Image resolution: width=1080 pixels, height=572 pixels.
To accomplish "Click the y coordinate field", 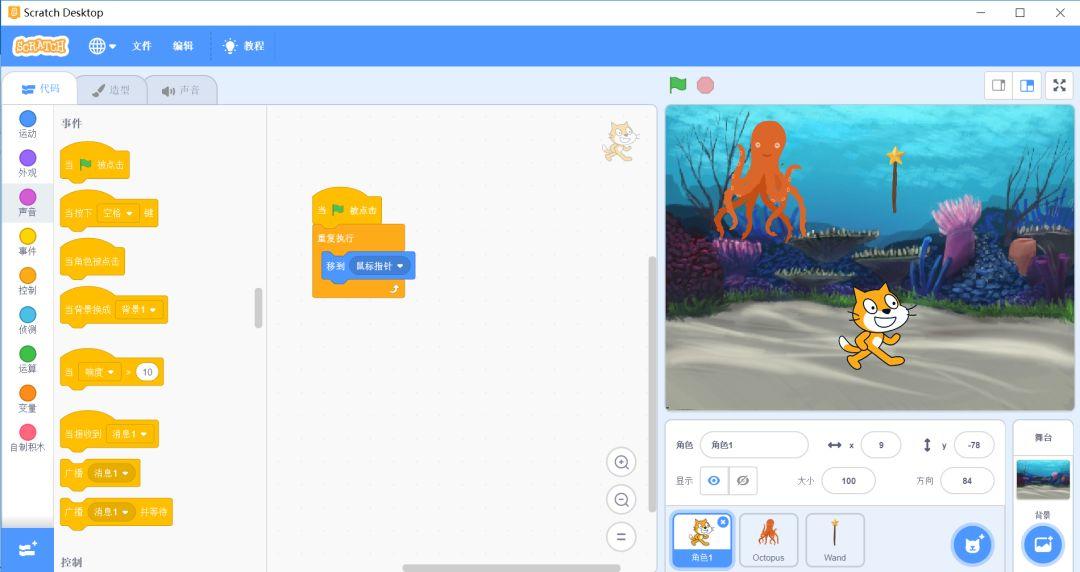I will [x=974, y=445].
